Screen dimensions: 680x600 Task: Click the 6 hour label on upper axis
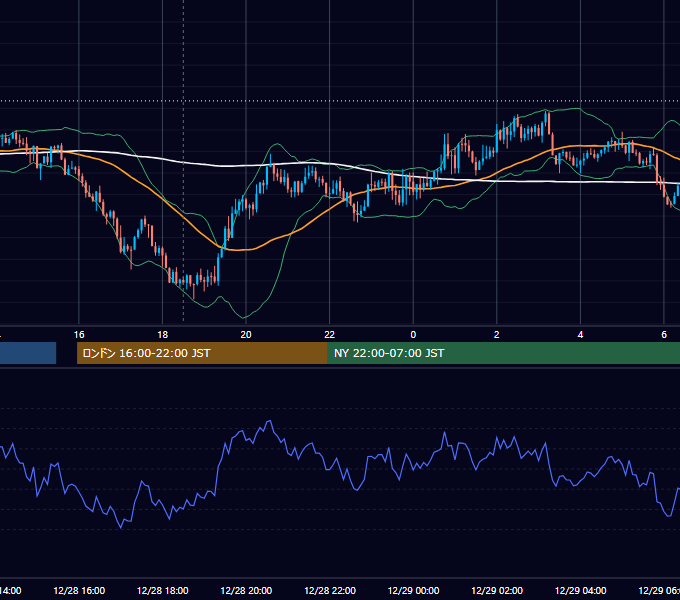(x=664, y=335)
